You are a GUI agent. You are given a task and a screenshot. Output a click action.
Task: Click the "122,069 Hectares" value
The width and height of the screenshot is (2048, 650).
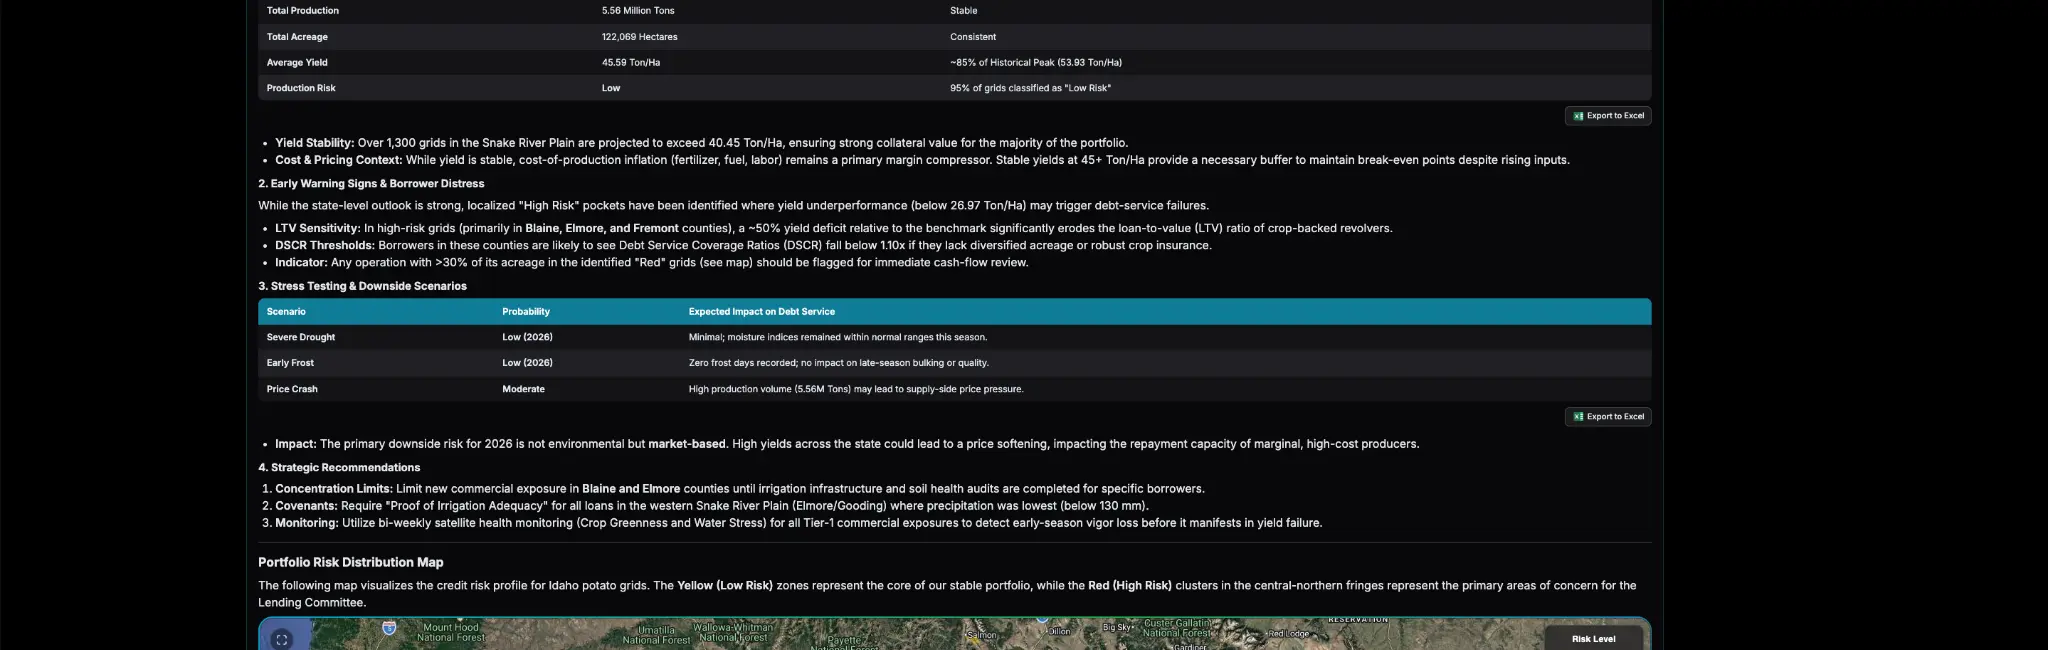(x=640, y=37)
